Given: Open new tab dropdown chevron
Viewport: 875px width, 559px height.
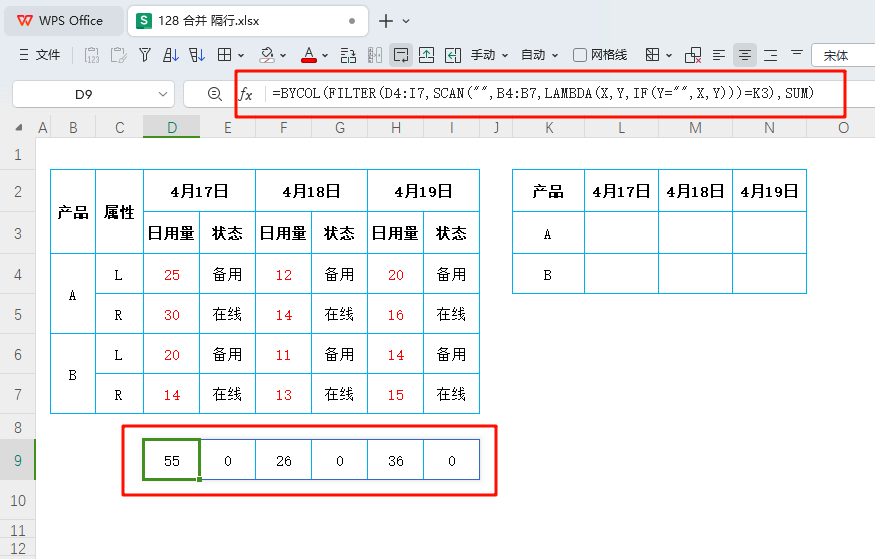Looking at the screenshot, I should click(406, 21).
